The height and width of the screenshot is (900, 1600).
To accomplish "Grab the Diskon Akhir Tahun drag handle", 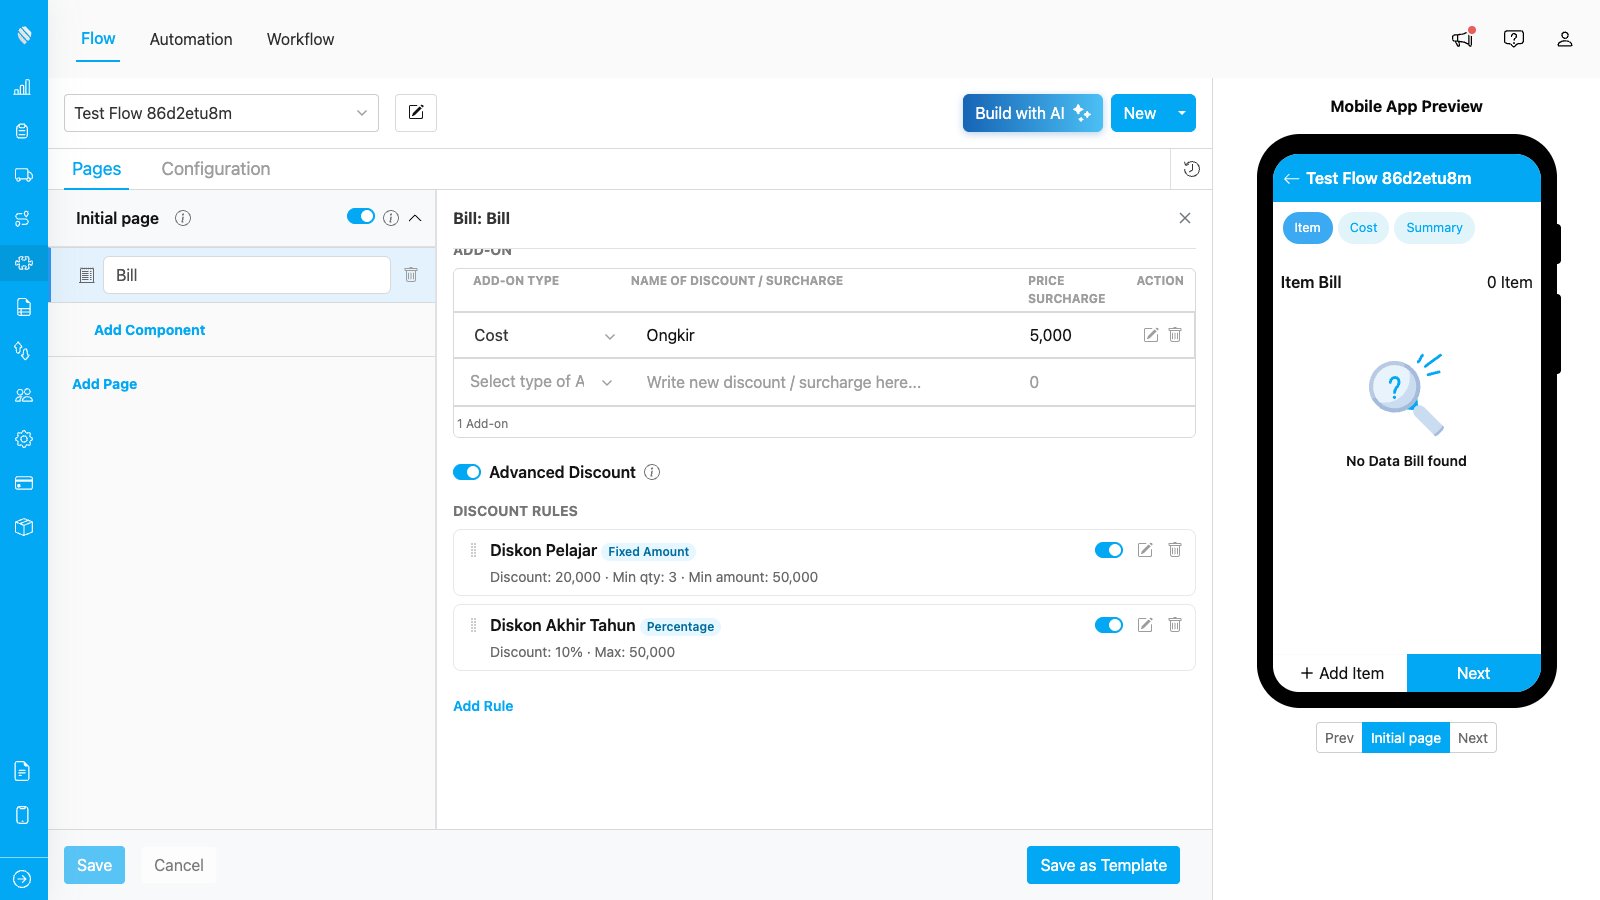I will tap(473, 625).
